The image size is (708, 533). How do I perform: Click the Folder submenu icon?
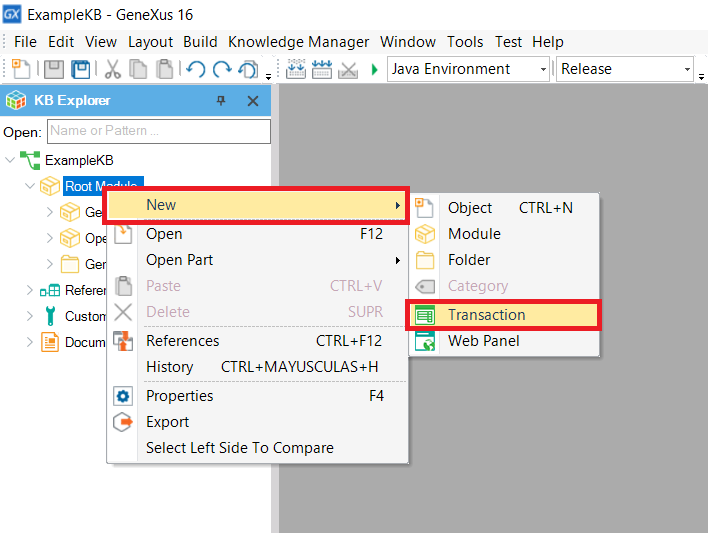pyautogui.click(x=425, y=260)
